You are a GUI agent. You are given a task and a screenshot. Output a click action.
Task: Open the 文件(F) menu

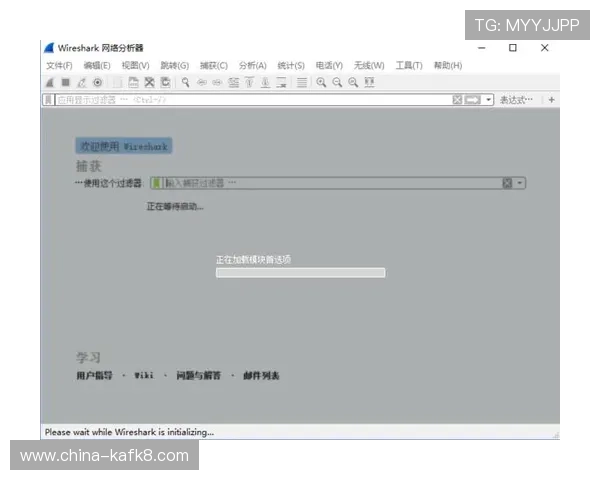59,65
